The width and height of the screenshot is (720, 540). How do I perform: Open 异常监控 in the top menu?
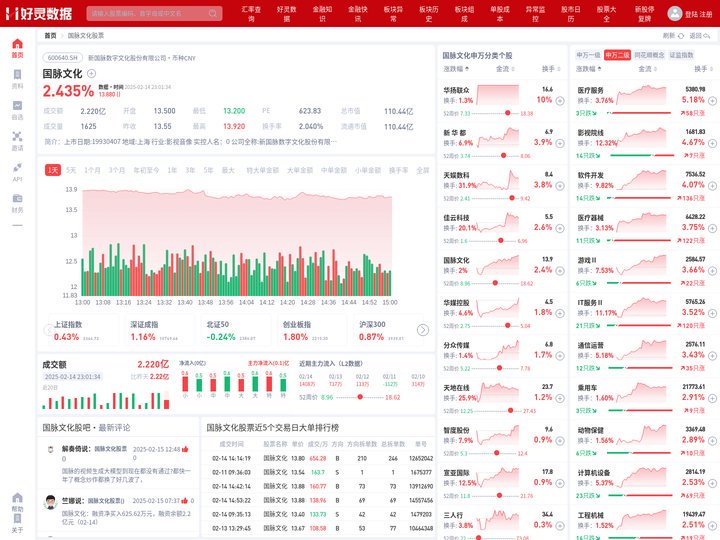coord(535,14)
